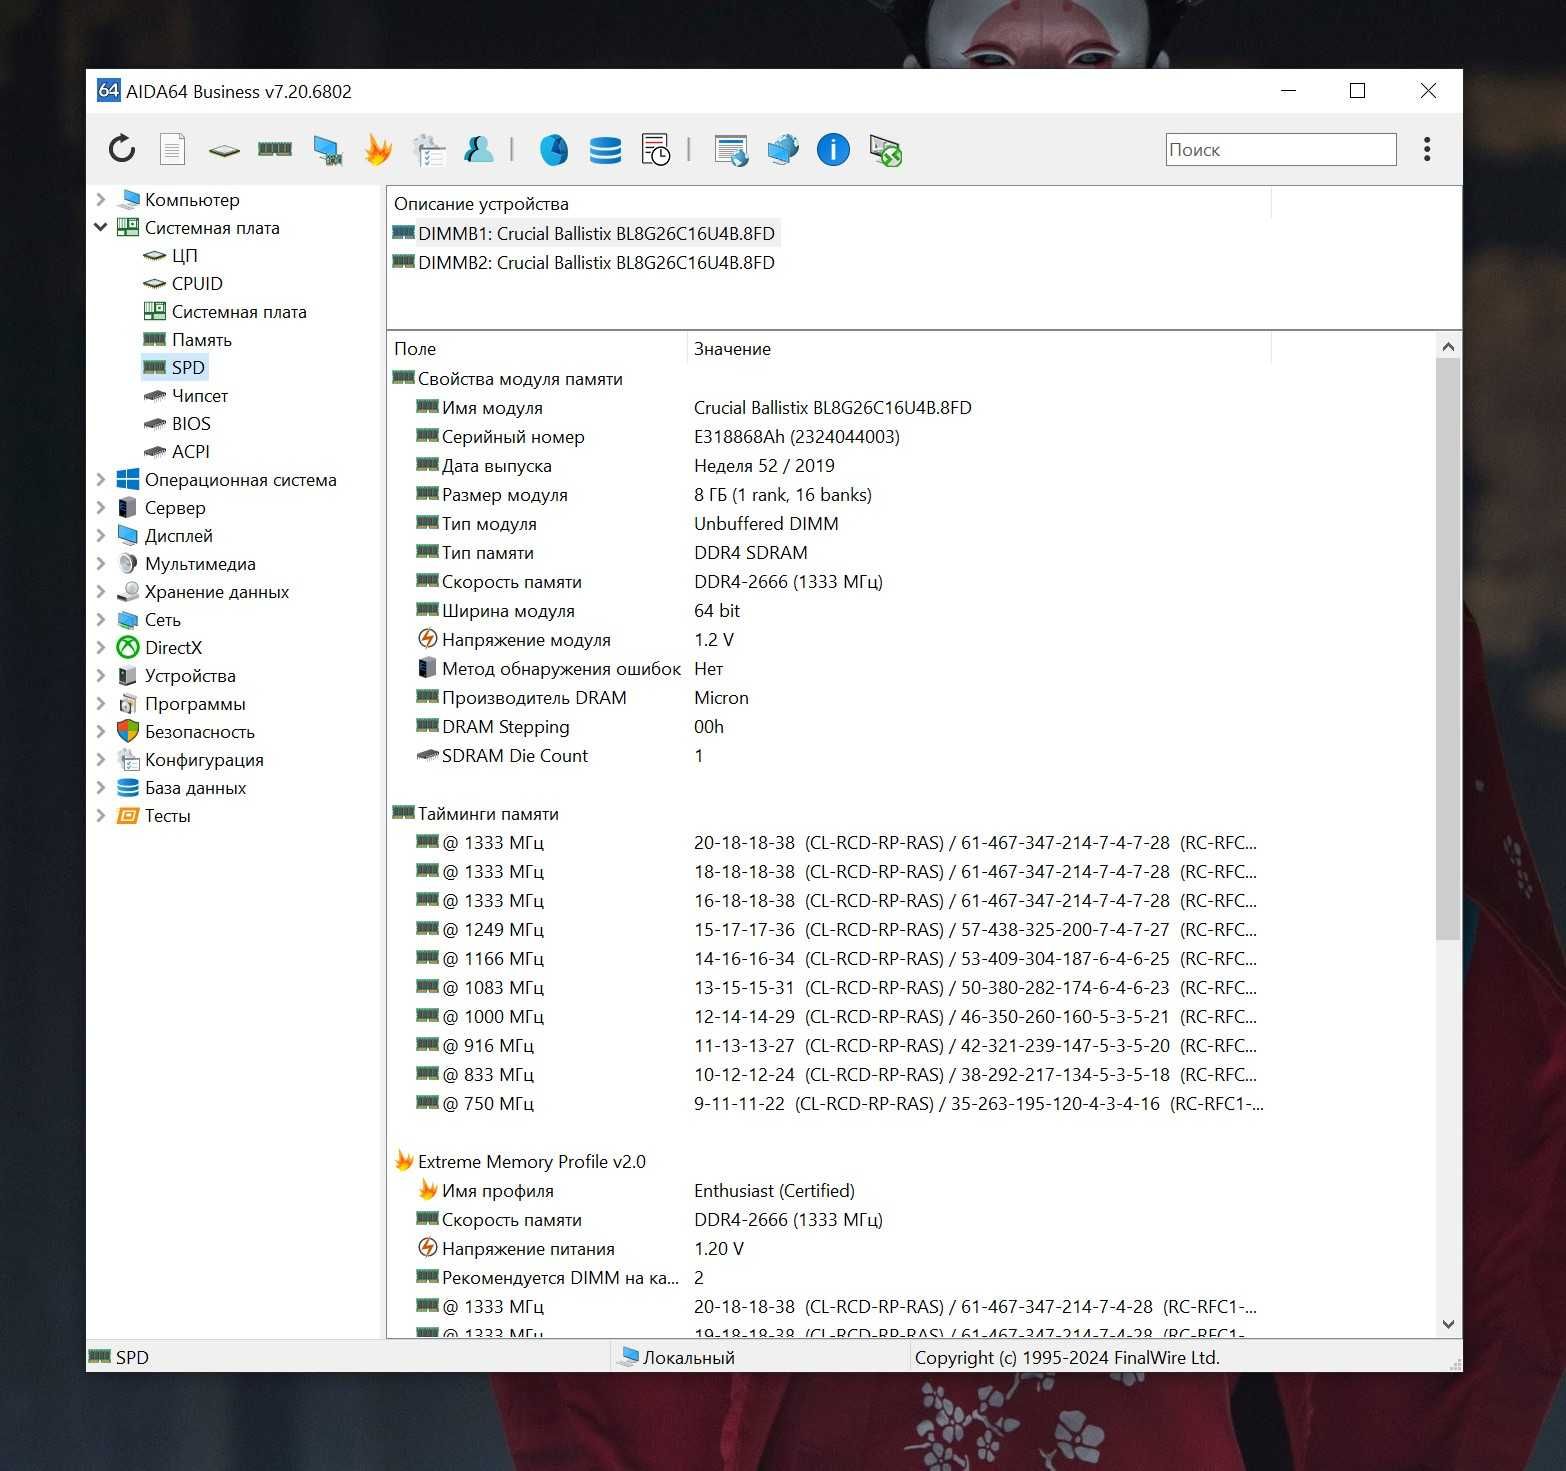
Task: Click the vertical scrollbar thumb
Action: 1447,648
